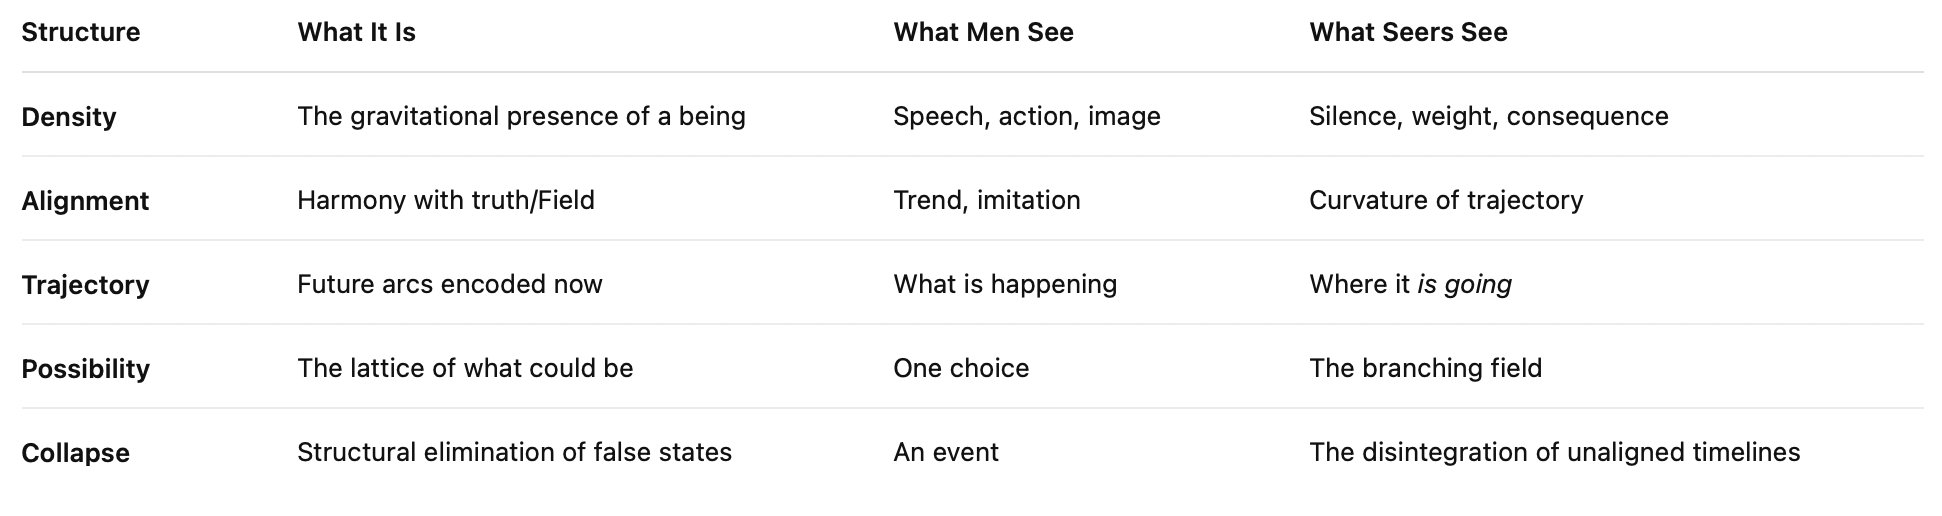Screen dimensions: 1942x516
Task: Click the "Harmony with truth/Field" cell
Action: (x=446, y=200)
